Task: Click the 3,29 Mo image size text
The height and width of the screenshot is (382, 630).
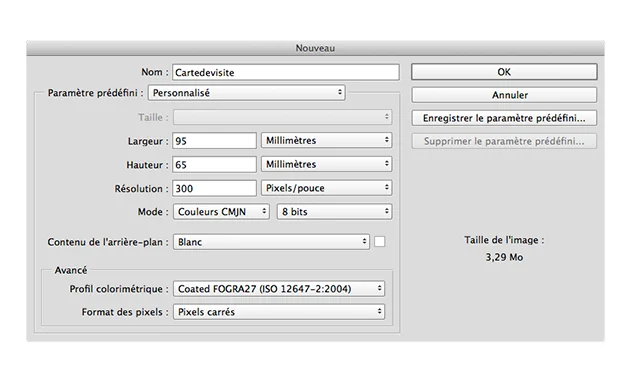Action: pos(504,257)
